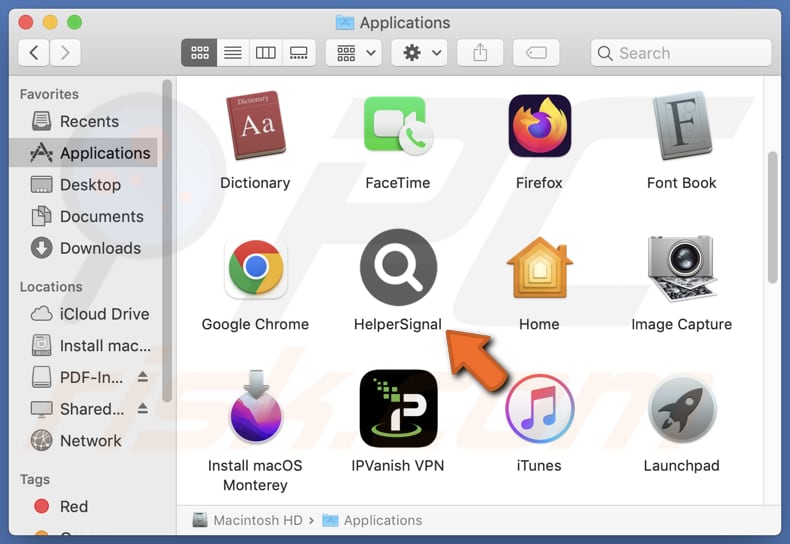Go forward with the right chevron button
Screen dimensions: 790x544
(65, 52)
